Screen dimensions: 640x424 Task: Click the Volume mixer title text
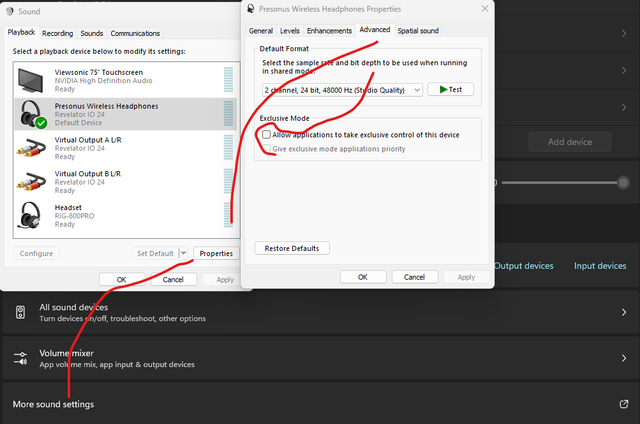(67, 353)
